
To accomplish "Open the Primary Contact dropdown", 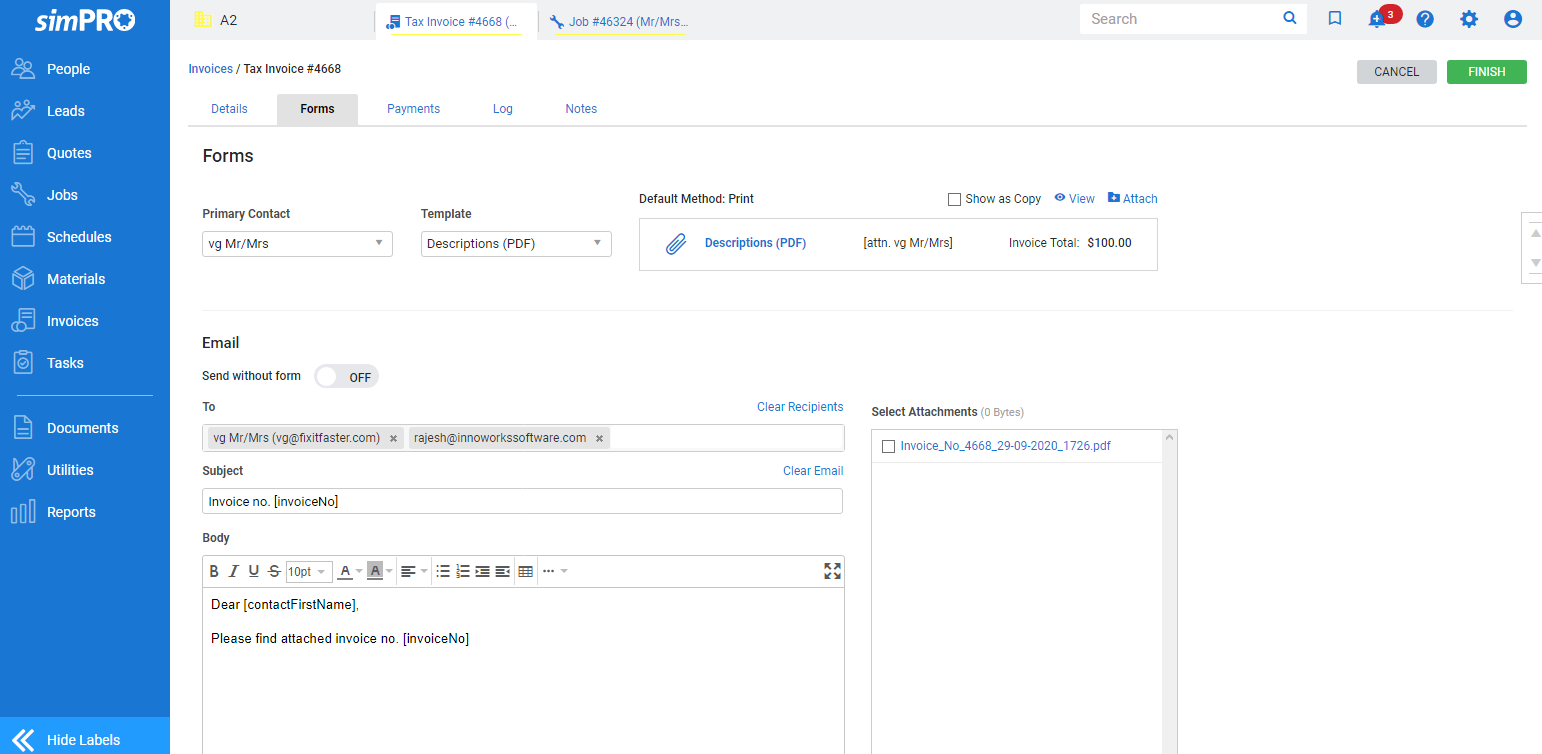I will (x=297, y=244).
